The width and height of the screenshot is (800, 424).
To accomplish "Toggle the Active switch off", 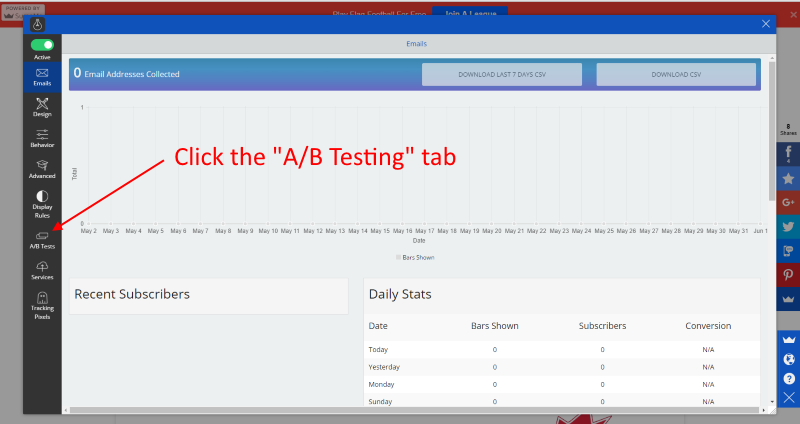I will pos(42,46).
